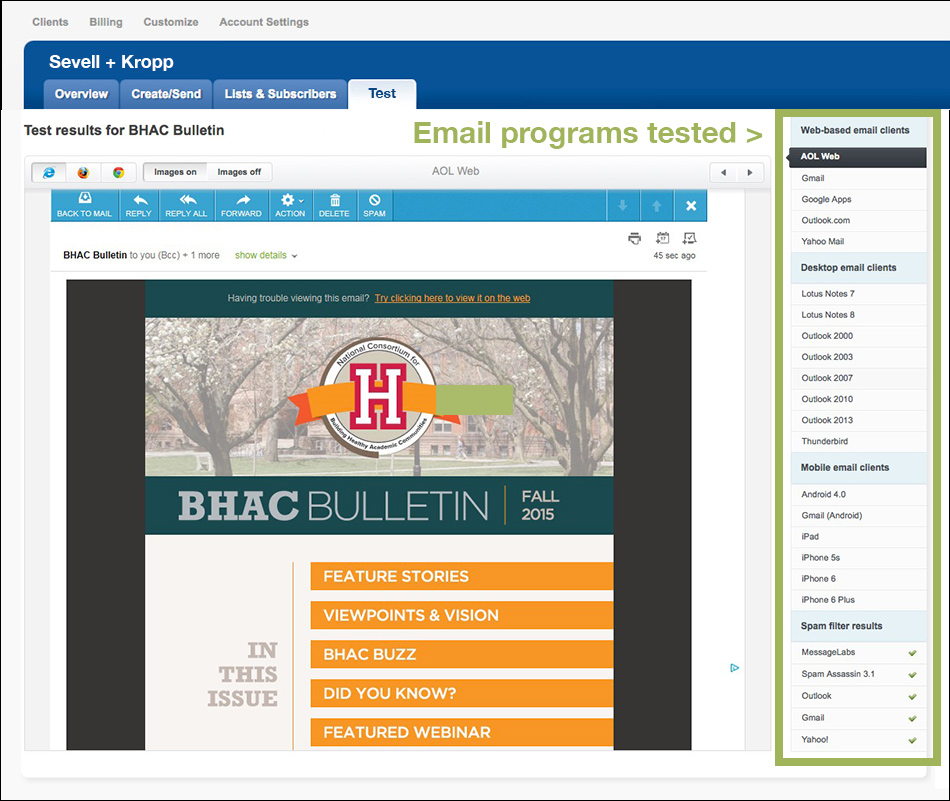Click the Viewpoints & Vision orange button
950x801 pixels.
click(x=462, y=615)
